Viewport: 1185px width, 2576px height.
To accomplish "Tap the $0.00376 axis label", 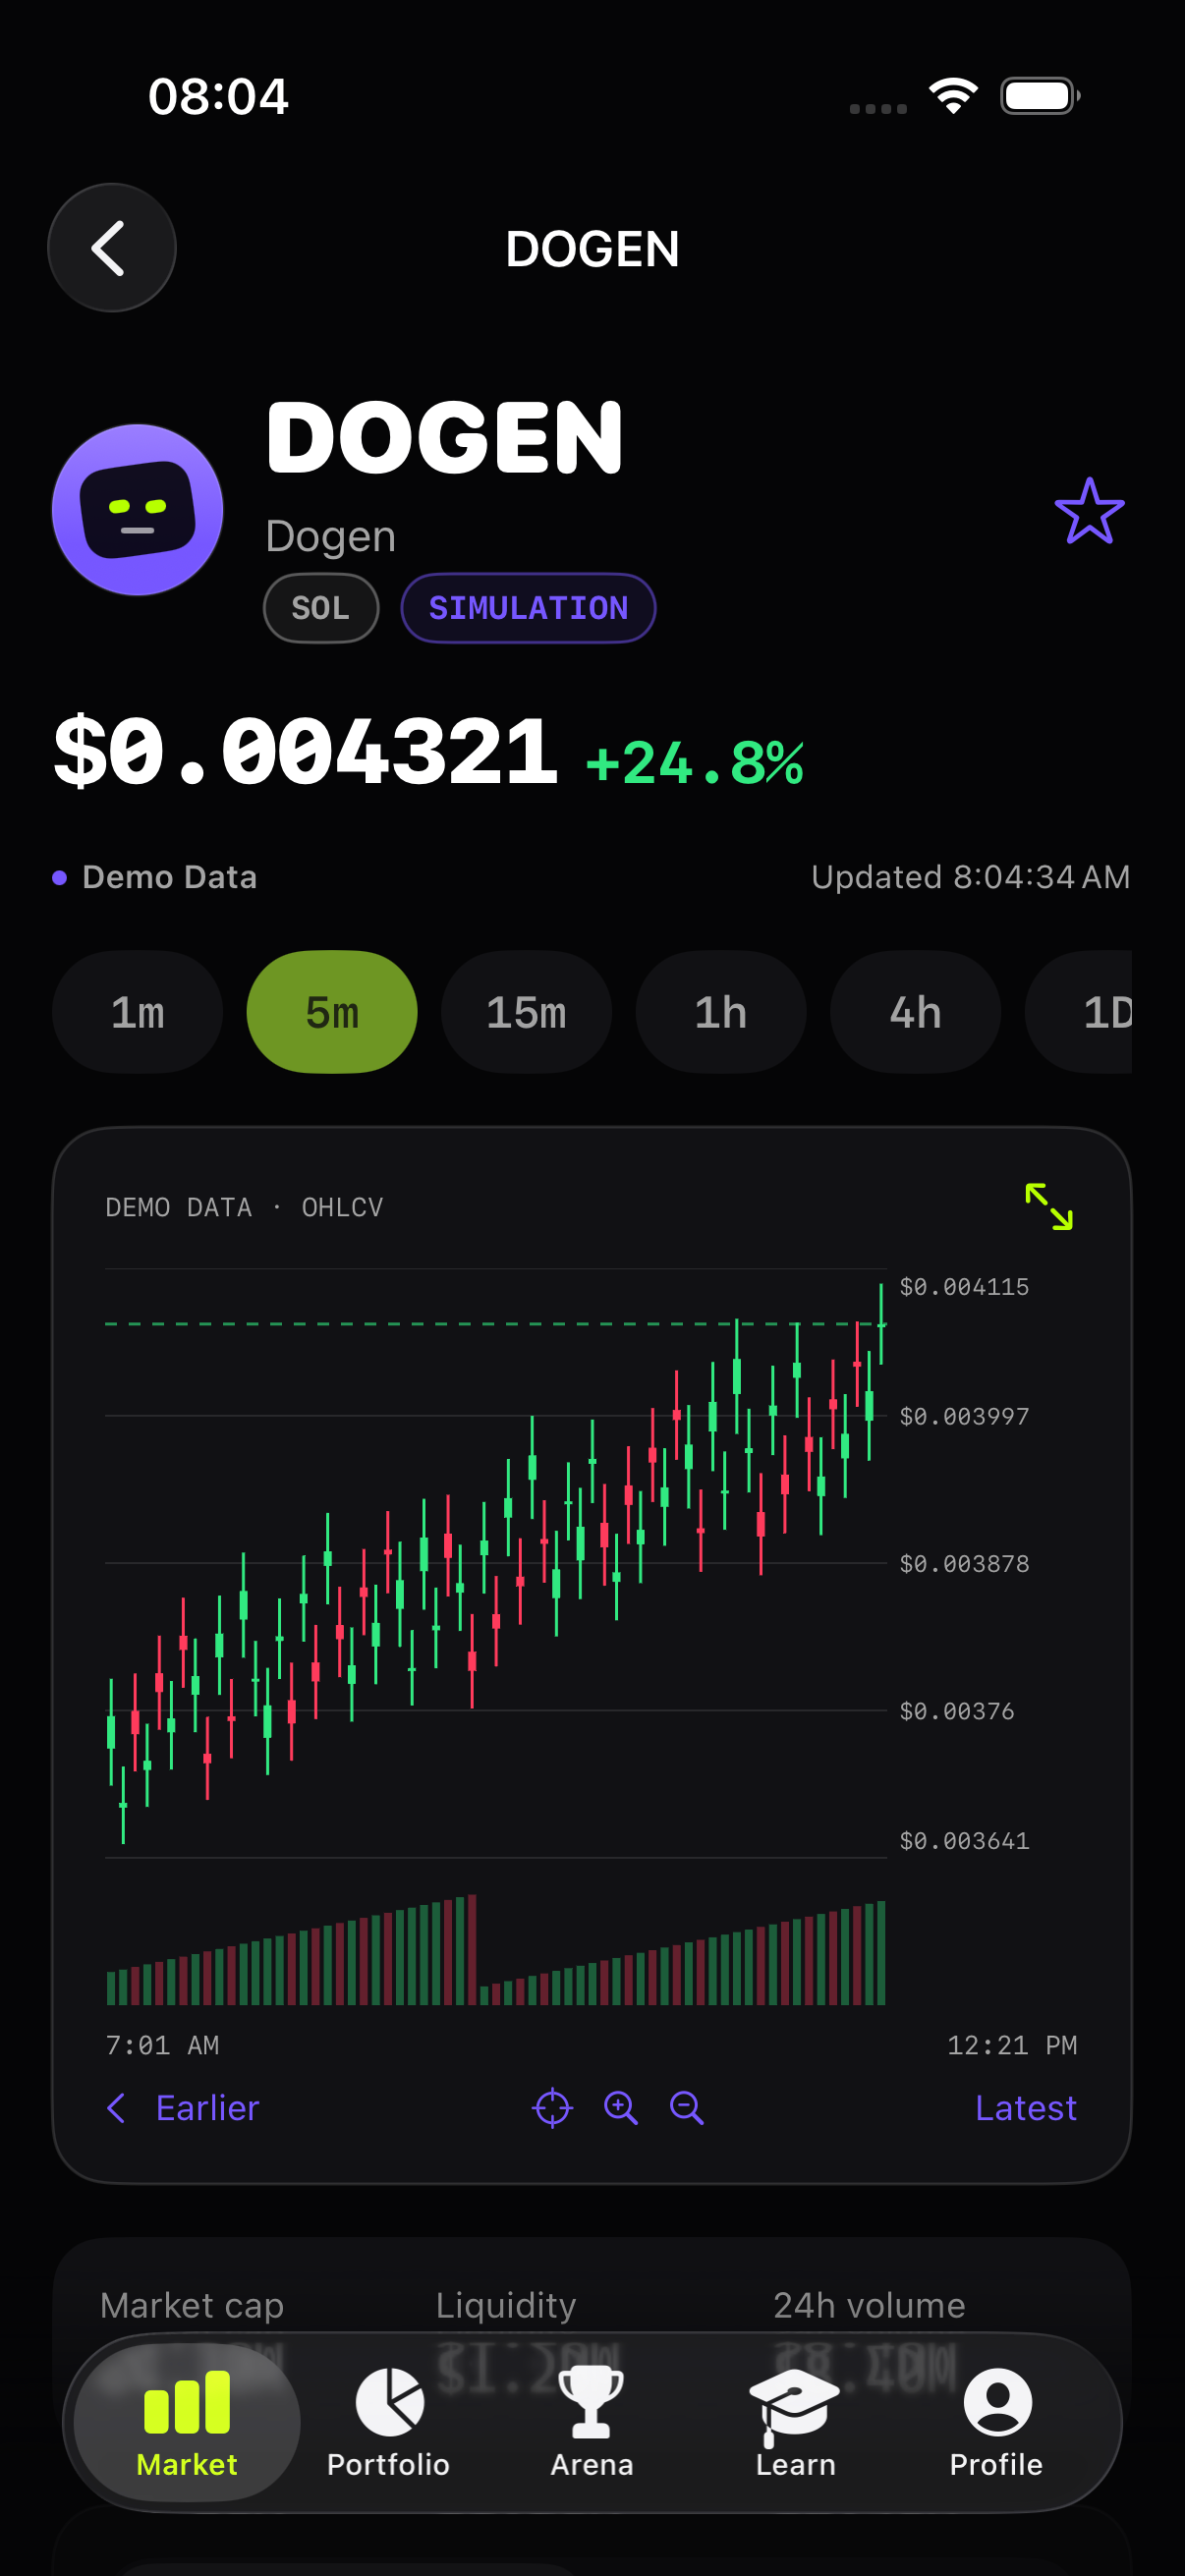I will click(x=957, y=1711).
